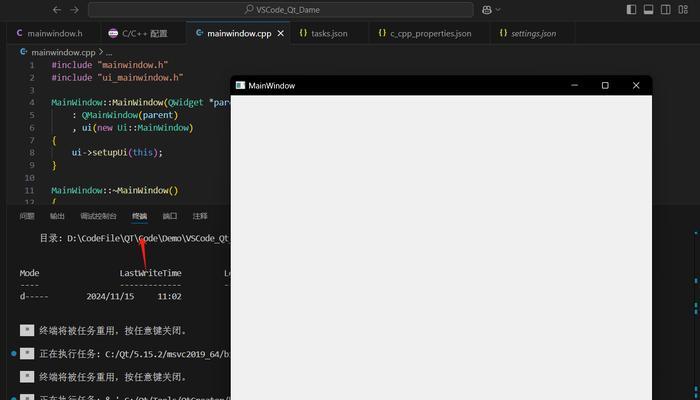
Task: Toggle the primary side bar layout icon
Action: coord(631,10)
